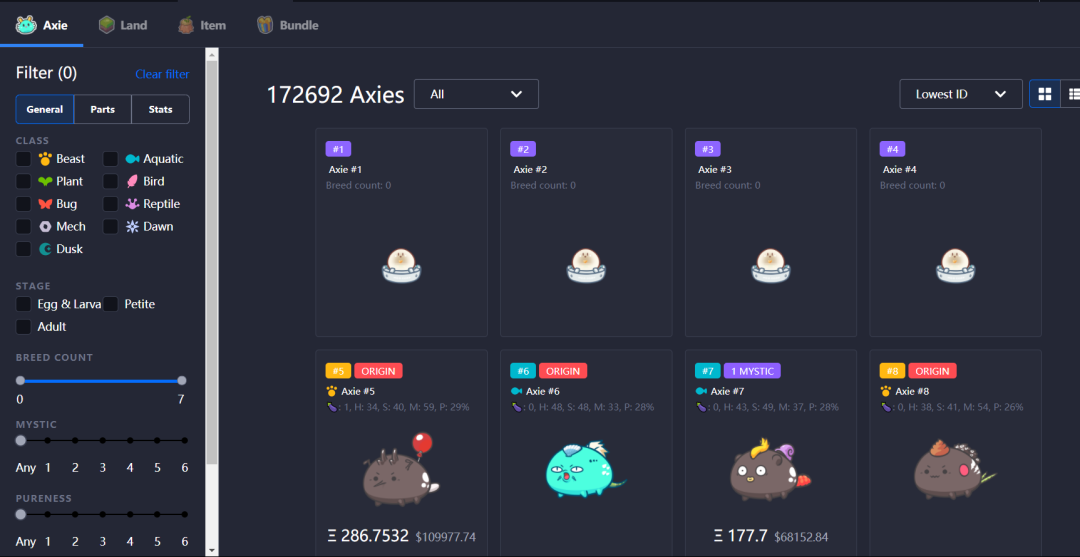Open the Axie #7 mystic image
This screenshot has width=1080, height=557.
pyautogui.click(x=771, y=470)
